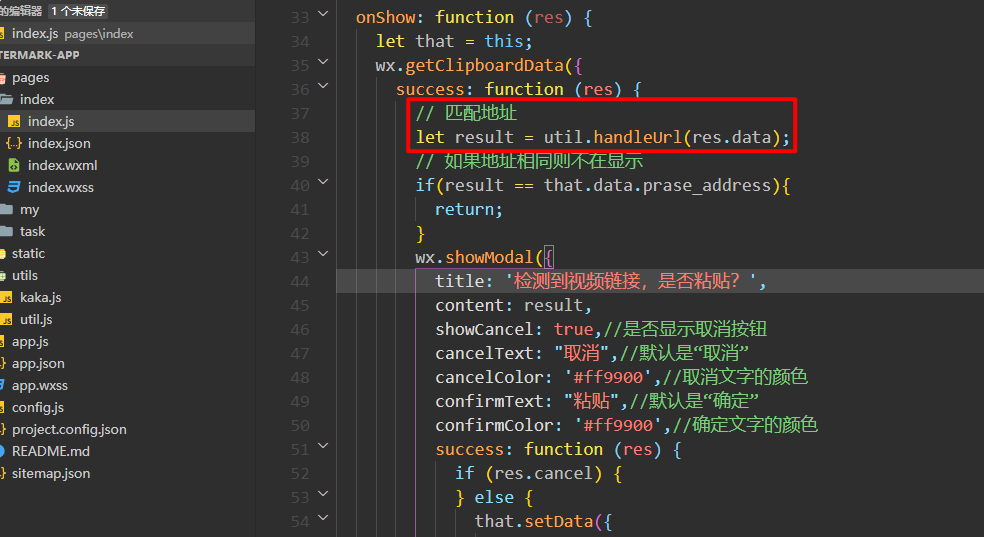Click the confirmText value "粘贴"
The image size is (984, 537).
[x=591, y=401]
